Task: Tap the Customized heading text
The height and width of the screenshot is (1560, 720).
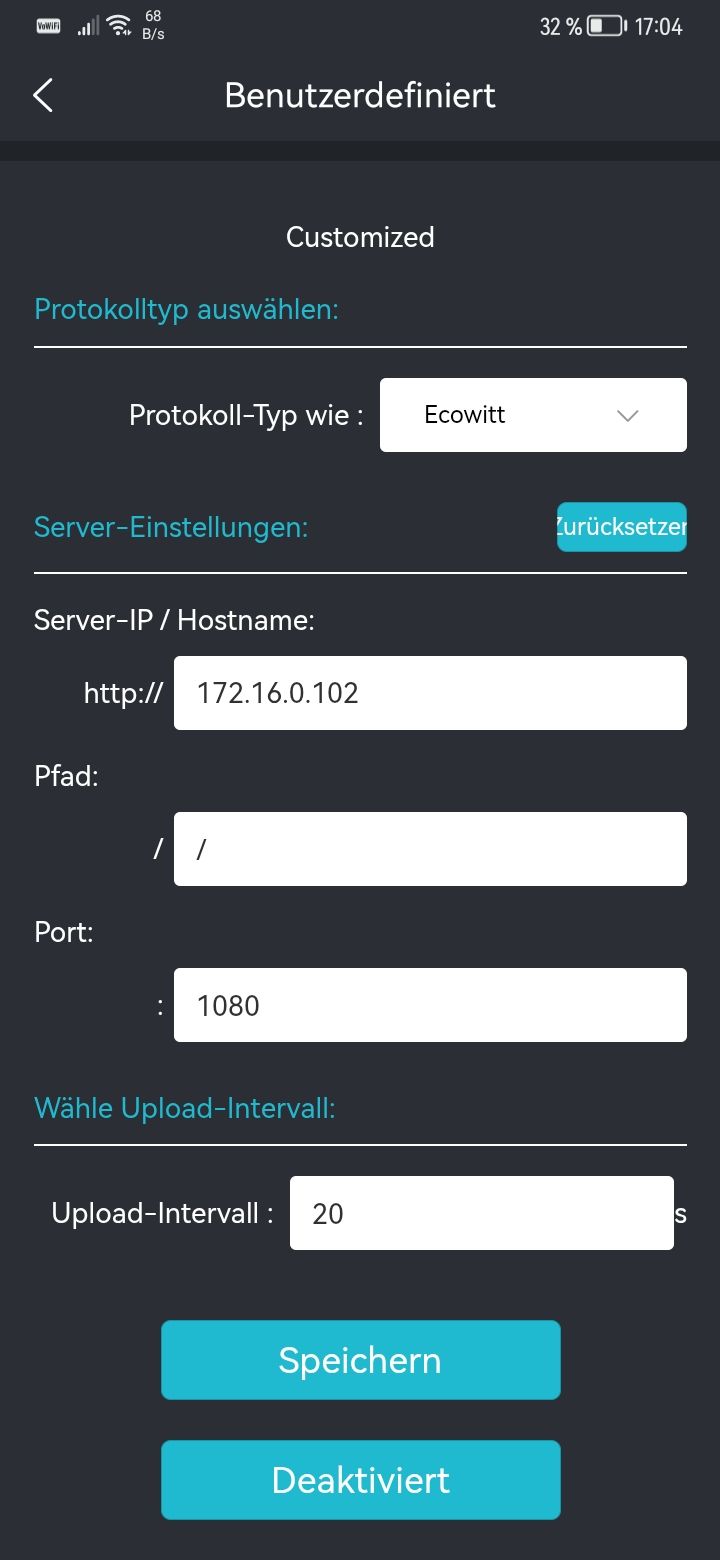Action: click(360, 237)
